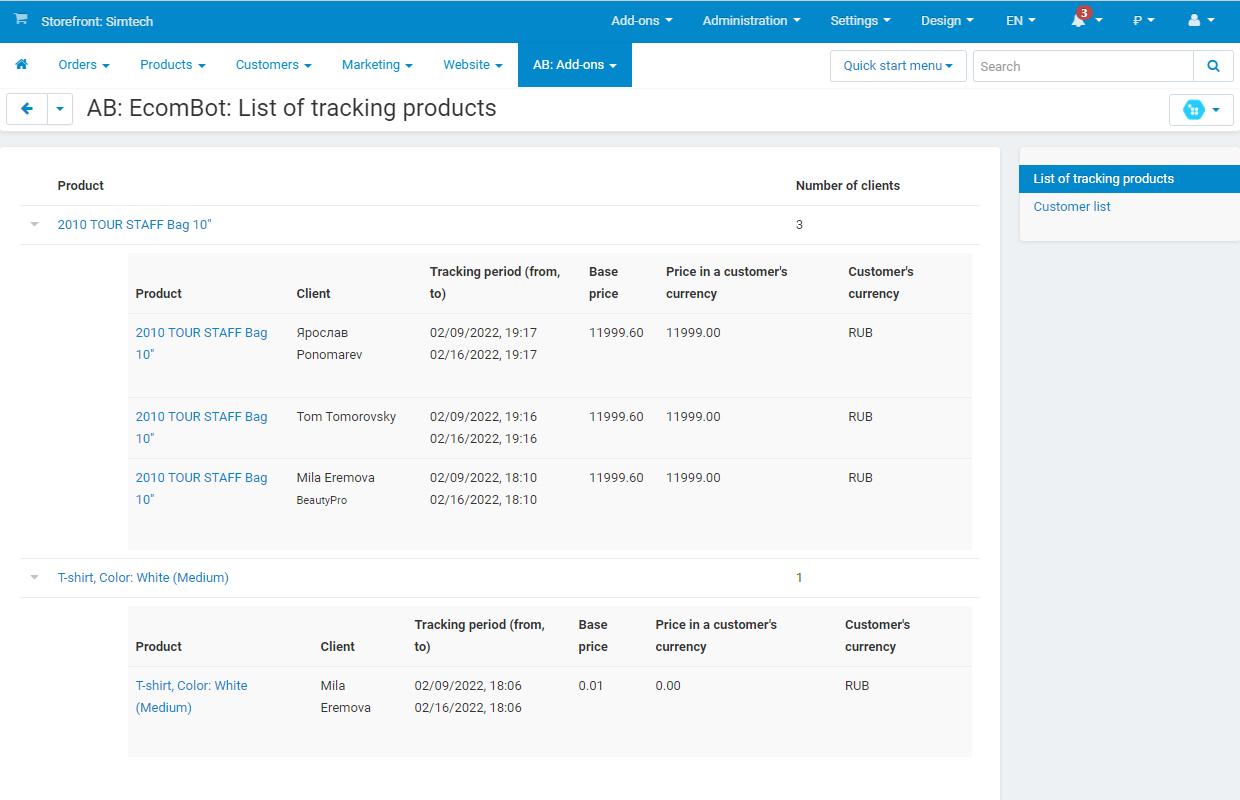Click the back arrow button
1240x800 pixels.
tap(26, 108)
